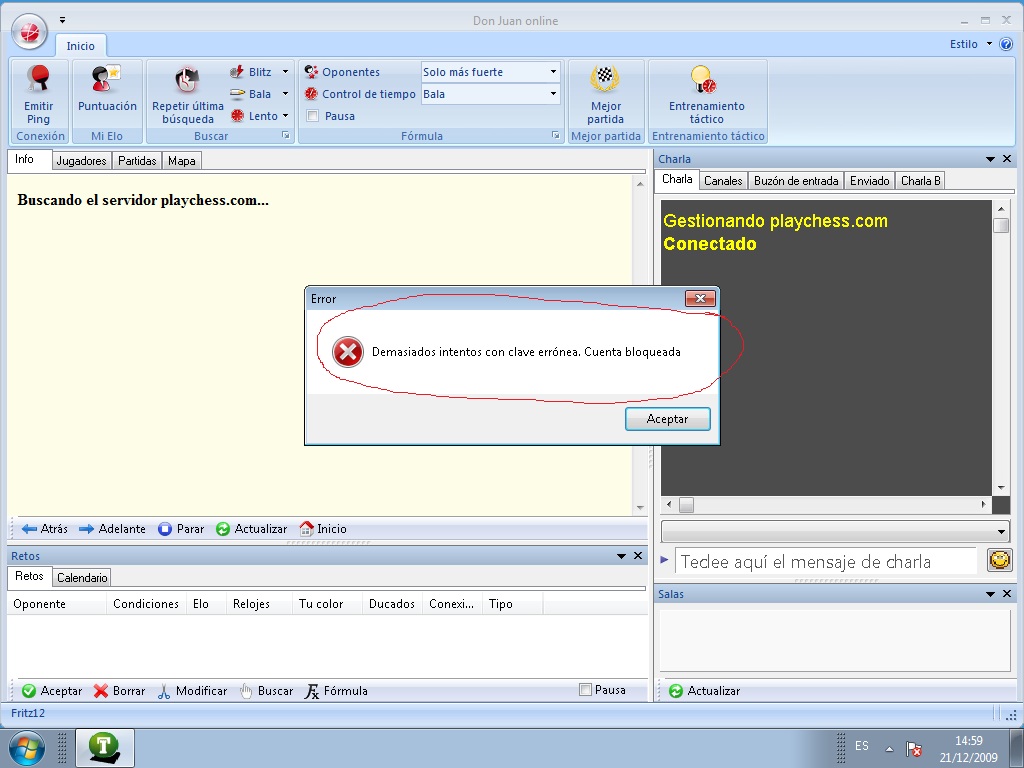Open the Oponentes formula setting
The width and height of the screenshot is (1024, 768).
(342, 72)
